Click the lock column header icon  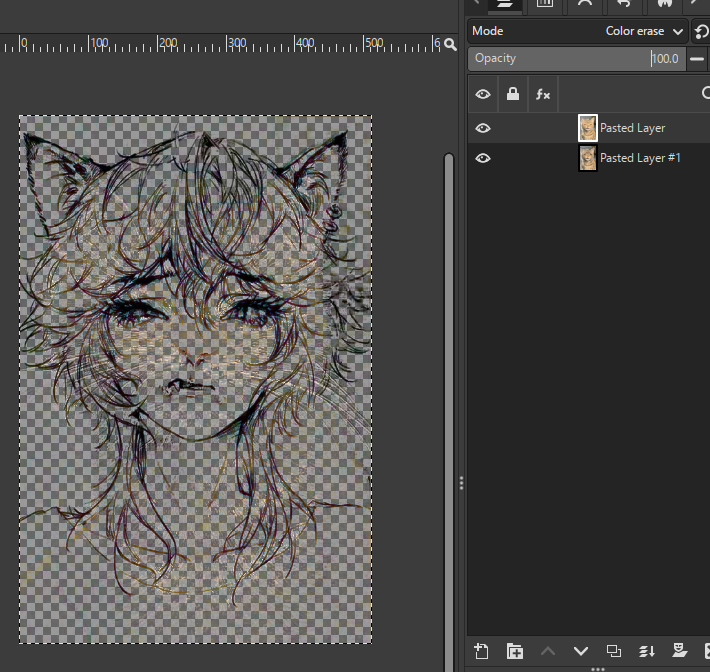pyautogui.click(x=513, y=94)
